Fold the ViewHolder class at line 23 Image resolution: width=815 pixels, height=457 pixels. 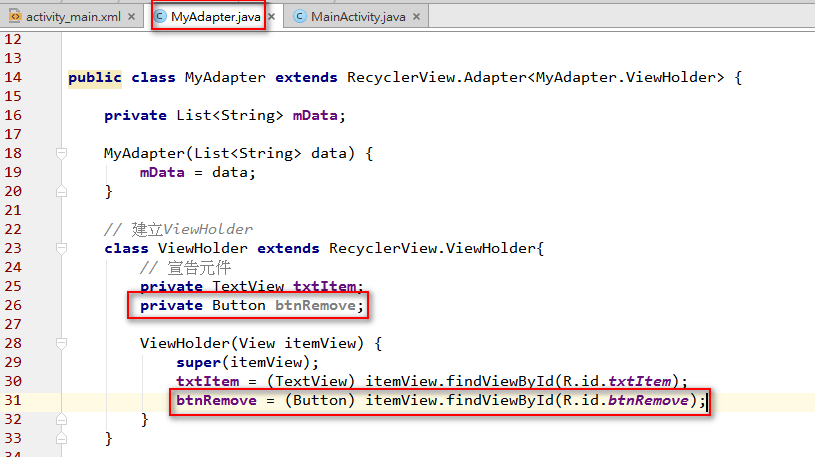coord(61,248)
